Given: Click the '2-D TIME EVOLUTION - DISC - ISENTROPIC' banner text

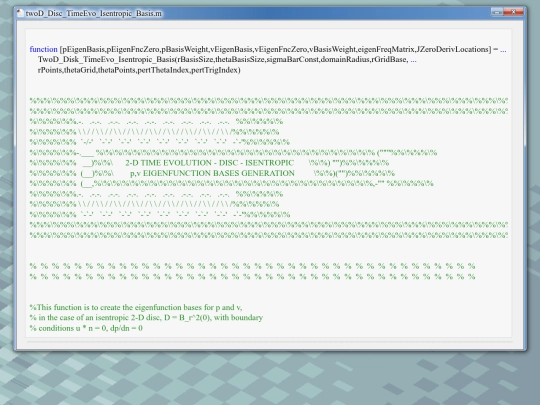Looking at the screenshot, I should pos(209,163).
